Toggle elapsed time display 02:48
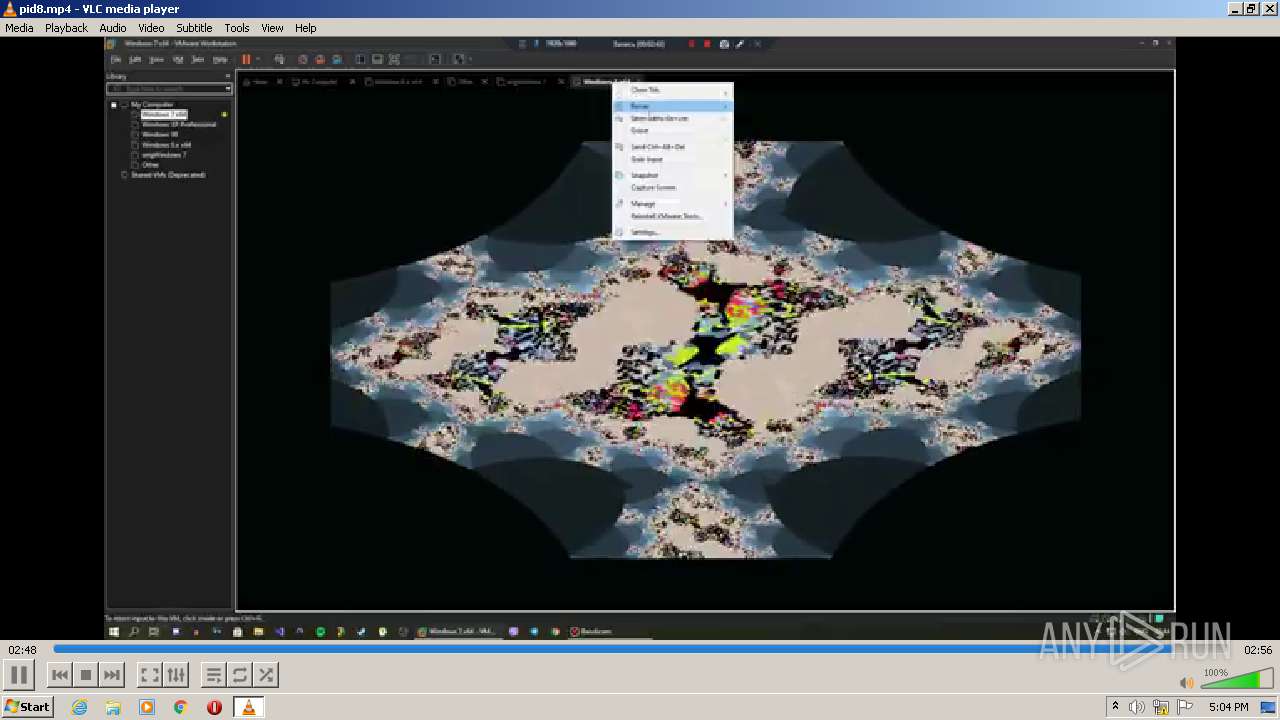The image size is (1280, 720). (22, 650)
